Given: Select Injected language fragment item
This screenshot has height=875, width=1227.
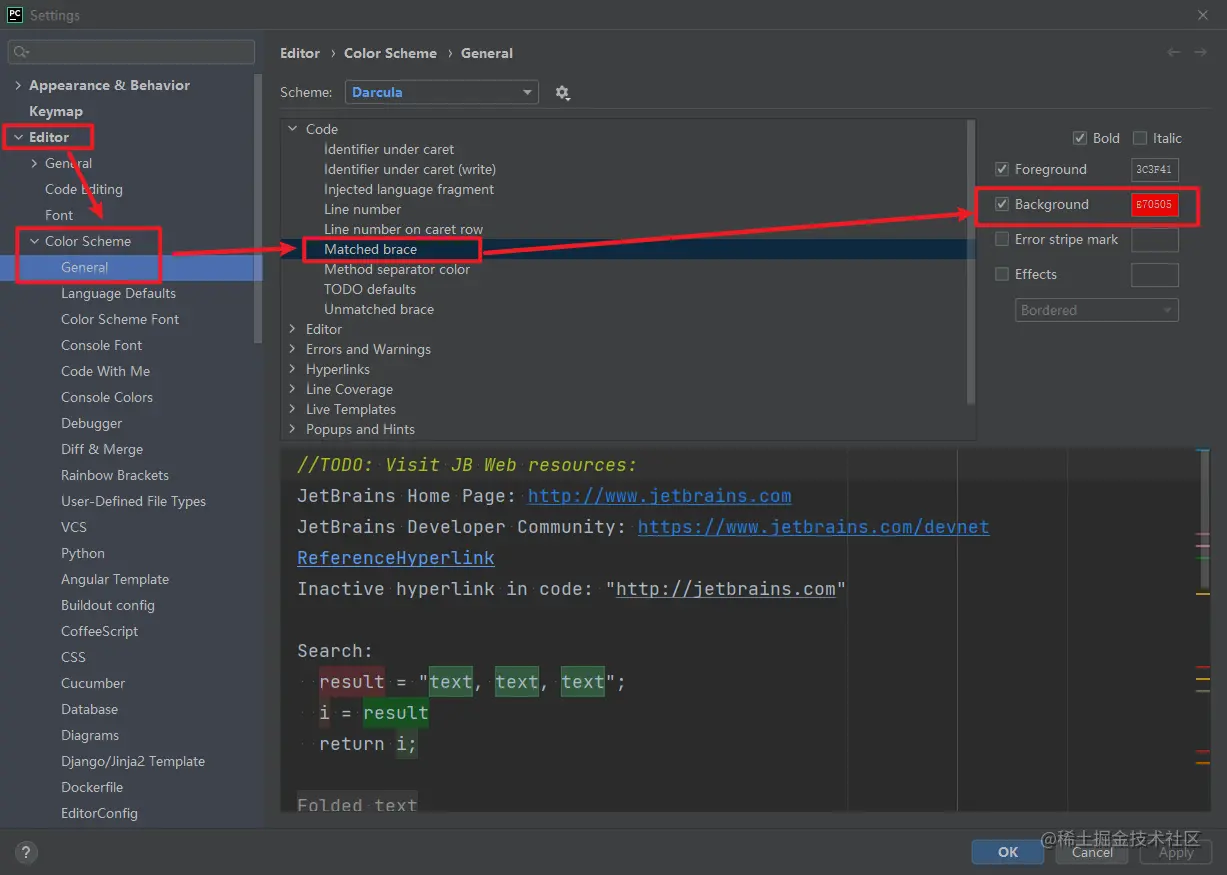Looking at the screenshot, I should [409, 189].
